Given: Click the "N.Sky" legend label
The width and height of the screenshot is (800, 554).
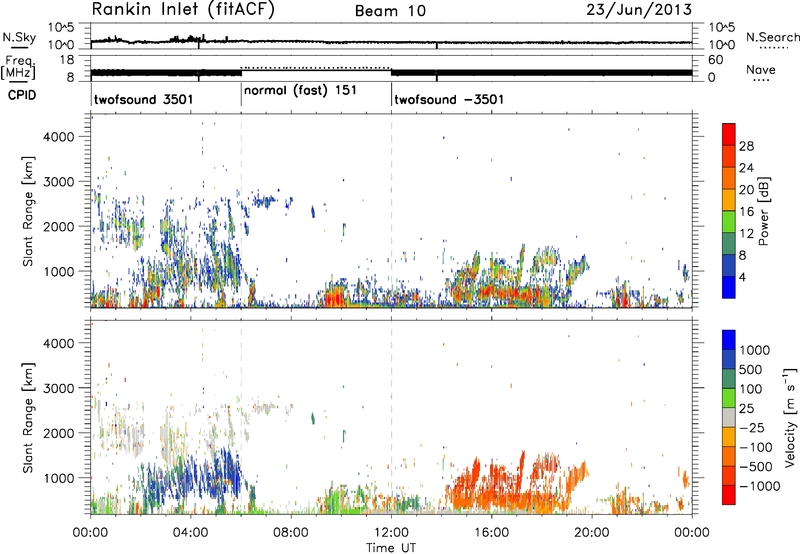Looking at the screenshot, I should coord(19,37).
